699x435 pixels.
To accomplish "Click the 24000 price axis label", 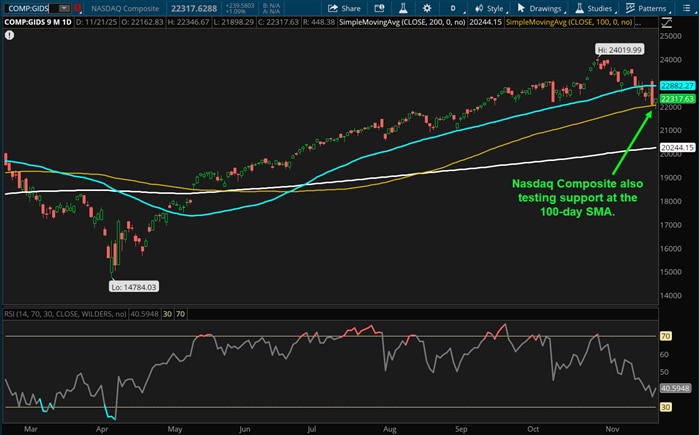I will (671, 59).
